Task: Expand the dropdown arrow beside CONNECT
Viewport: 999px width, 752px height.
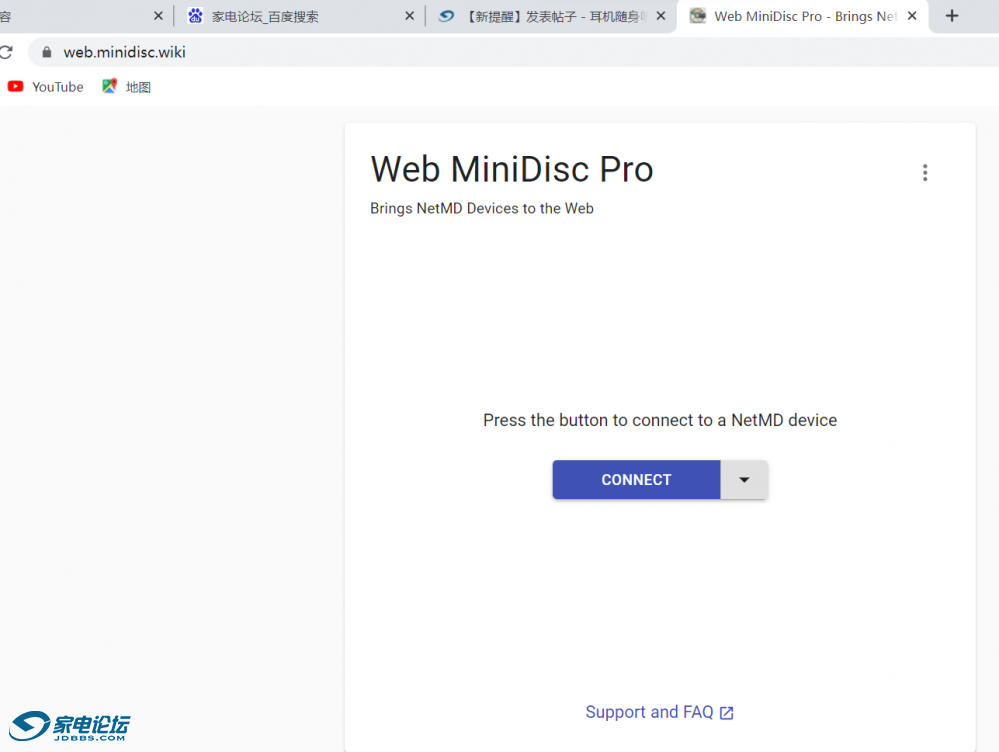Action: coord(744,479)
